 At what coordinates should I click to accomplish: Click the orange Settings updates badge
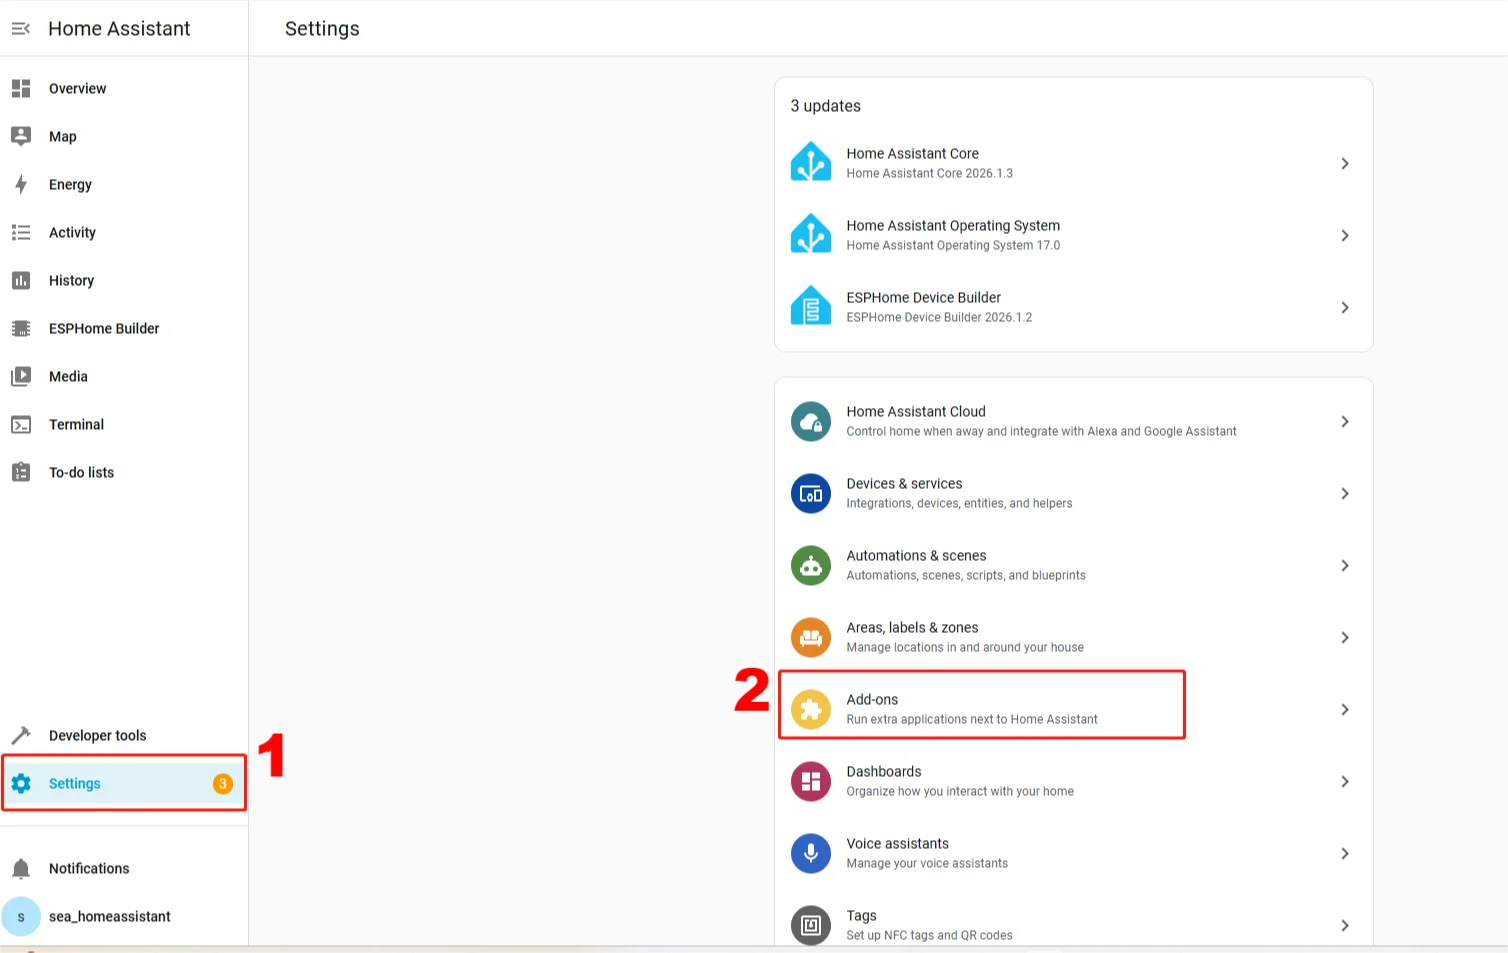coord(223,784)
